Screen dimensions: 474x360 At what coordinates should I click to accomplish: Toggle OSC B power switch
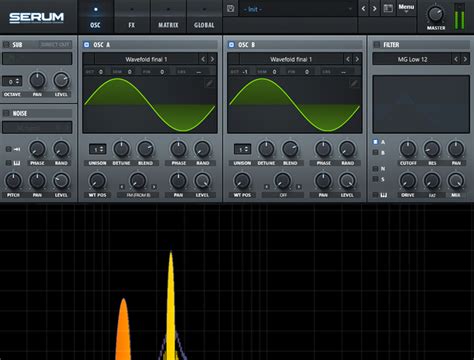[x=231, y=44]
